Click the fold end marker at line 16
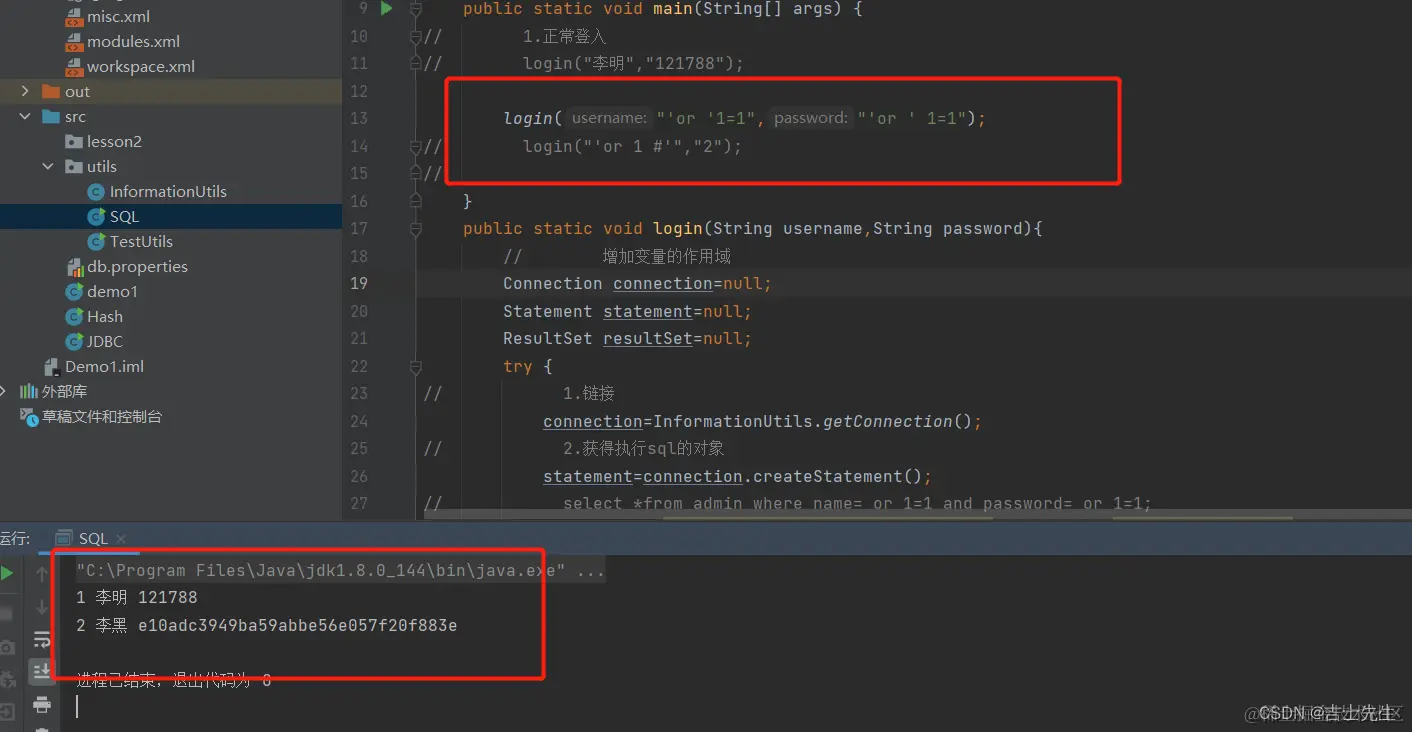 [415, 201]
